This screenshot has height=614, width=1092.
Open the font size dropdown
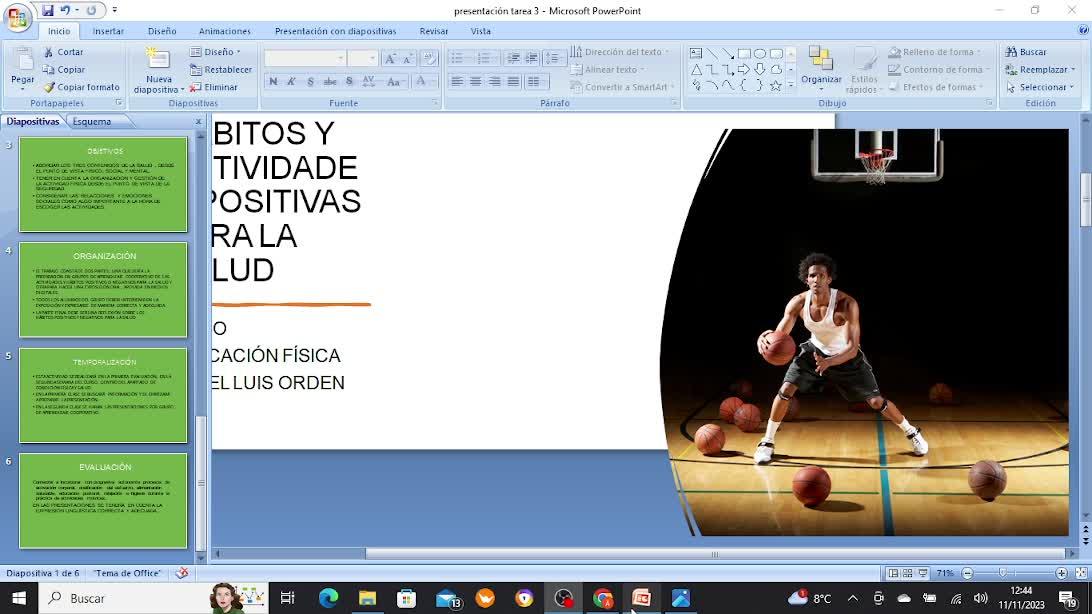coord(373,58)
